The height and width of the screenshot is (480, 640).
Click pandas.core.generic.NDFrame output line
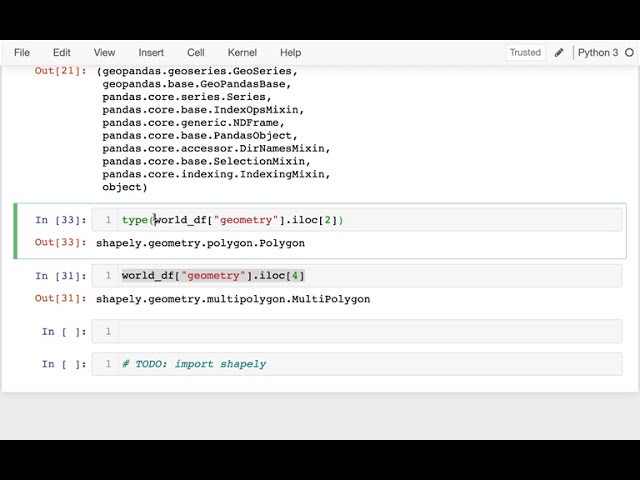[193, 123]
